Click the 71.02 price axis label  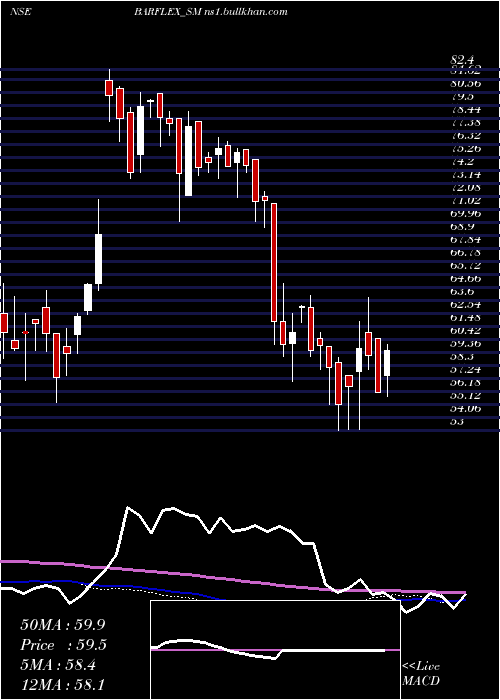pyautogui.click(x=466, y=200)
